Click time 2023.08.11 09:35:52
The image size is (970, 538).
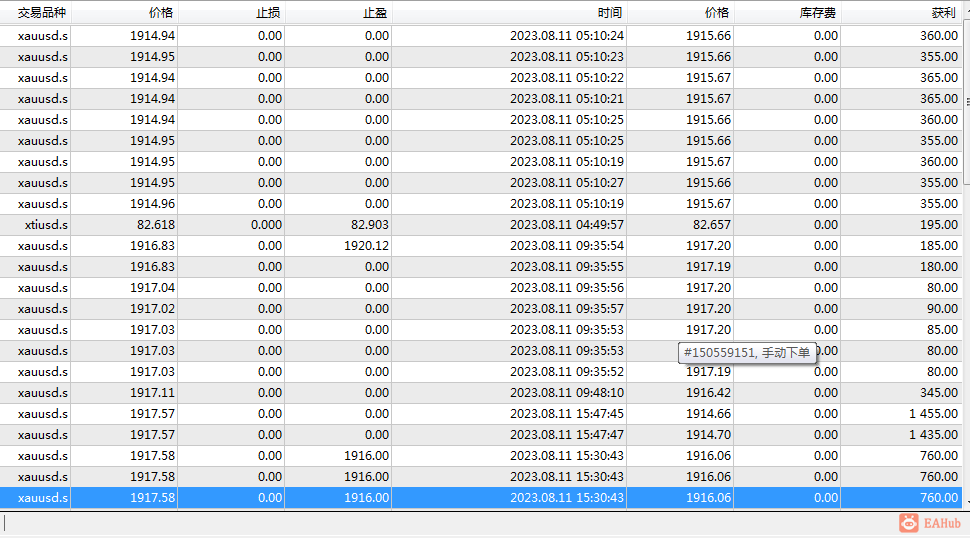567,372
